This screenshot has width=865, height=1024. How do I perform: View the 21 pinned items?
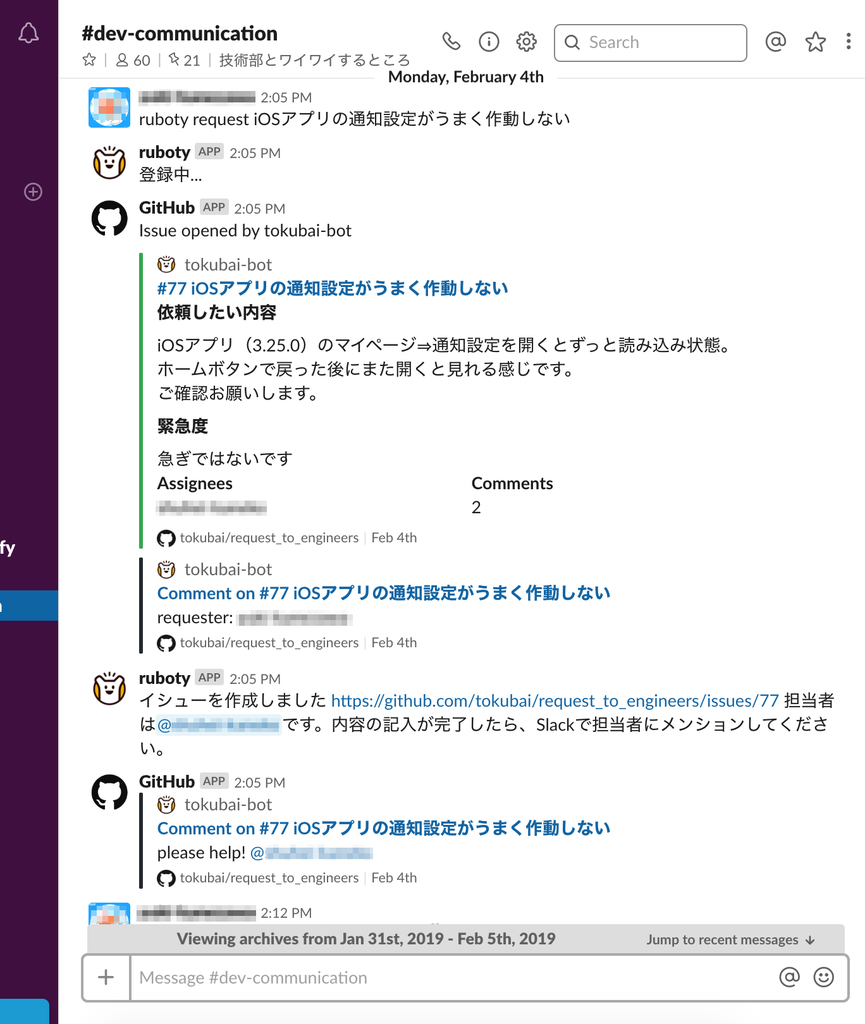click(184, 61)
